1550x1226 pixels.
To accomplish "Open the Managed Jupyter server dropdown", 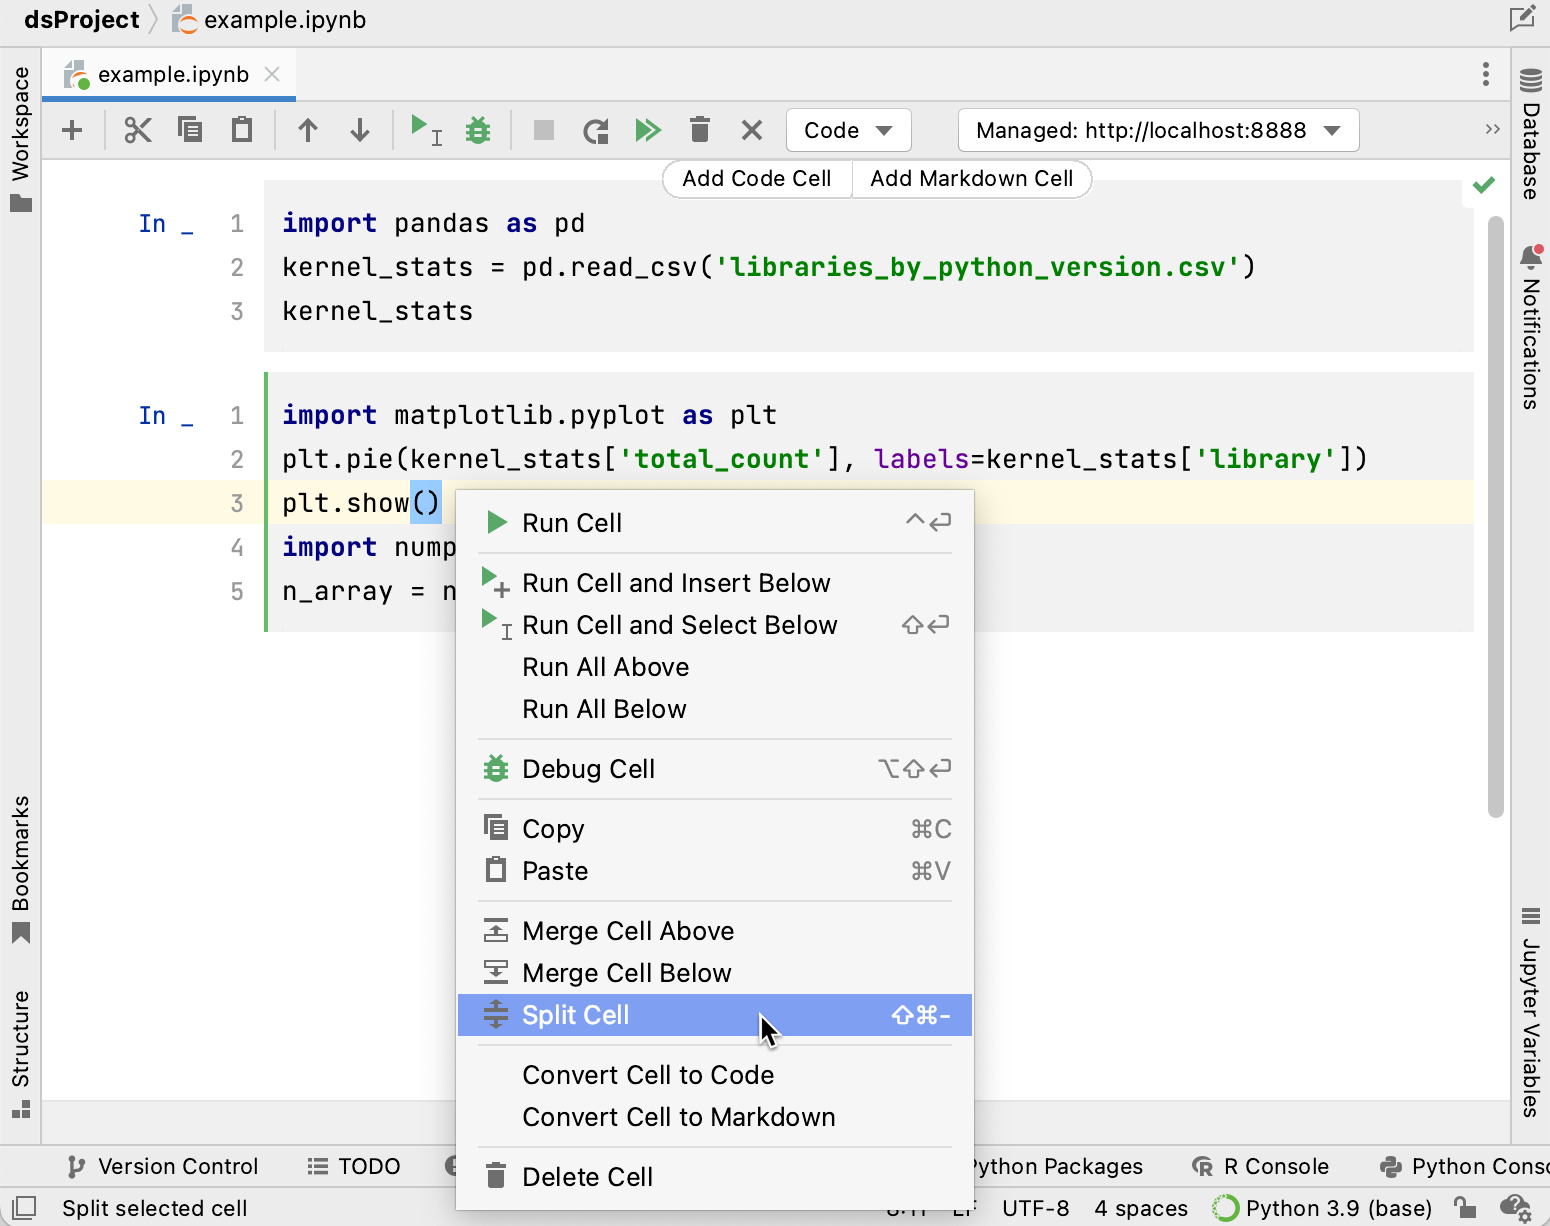I will 1157,129.
